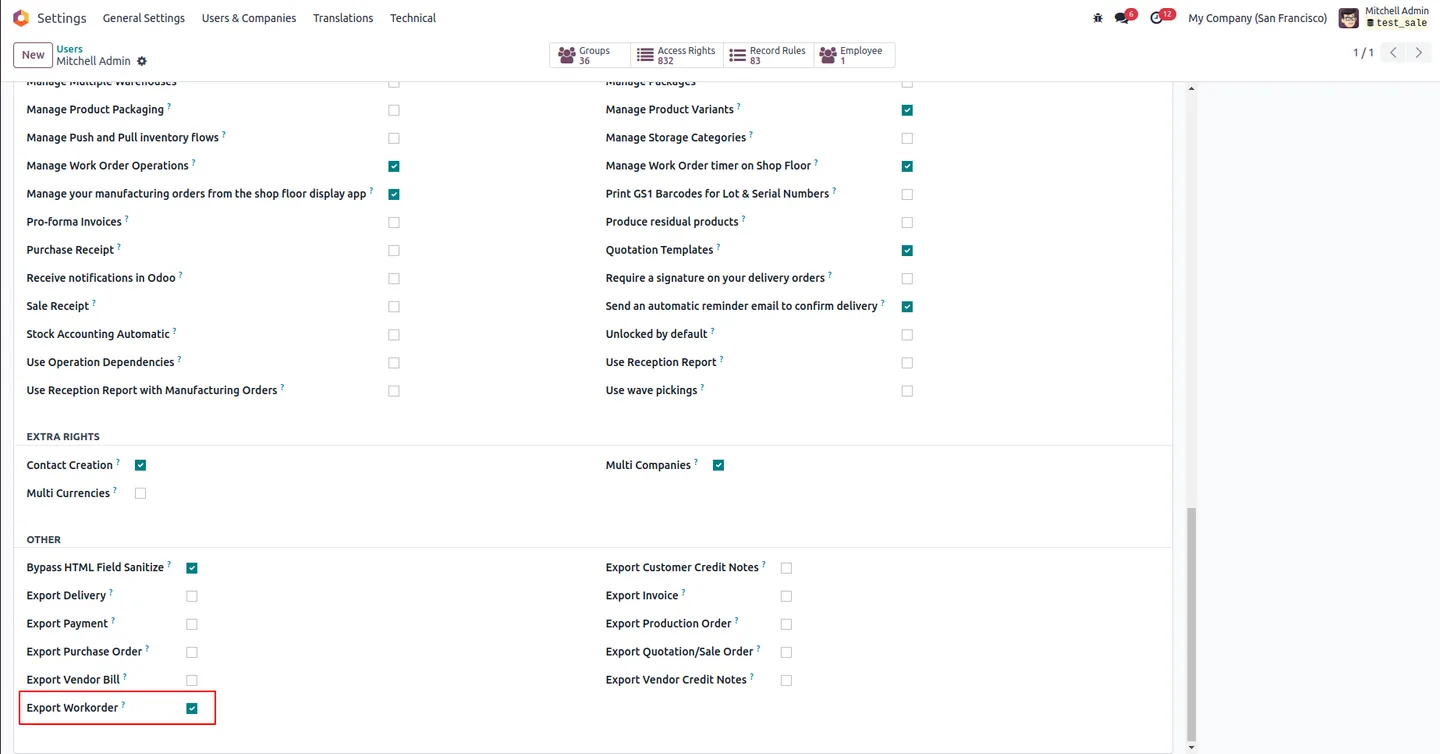Open the Record Rules stat button
1440x754 pixels.
[x=768, y=55]
